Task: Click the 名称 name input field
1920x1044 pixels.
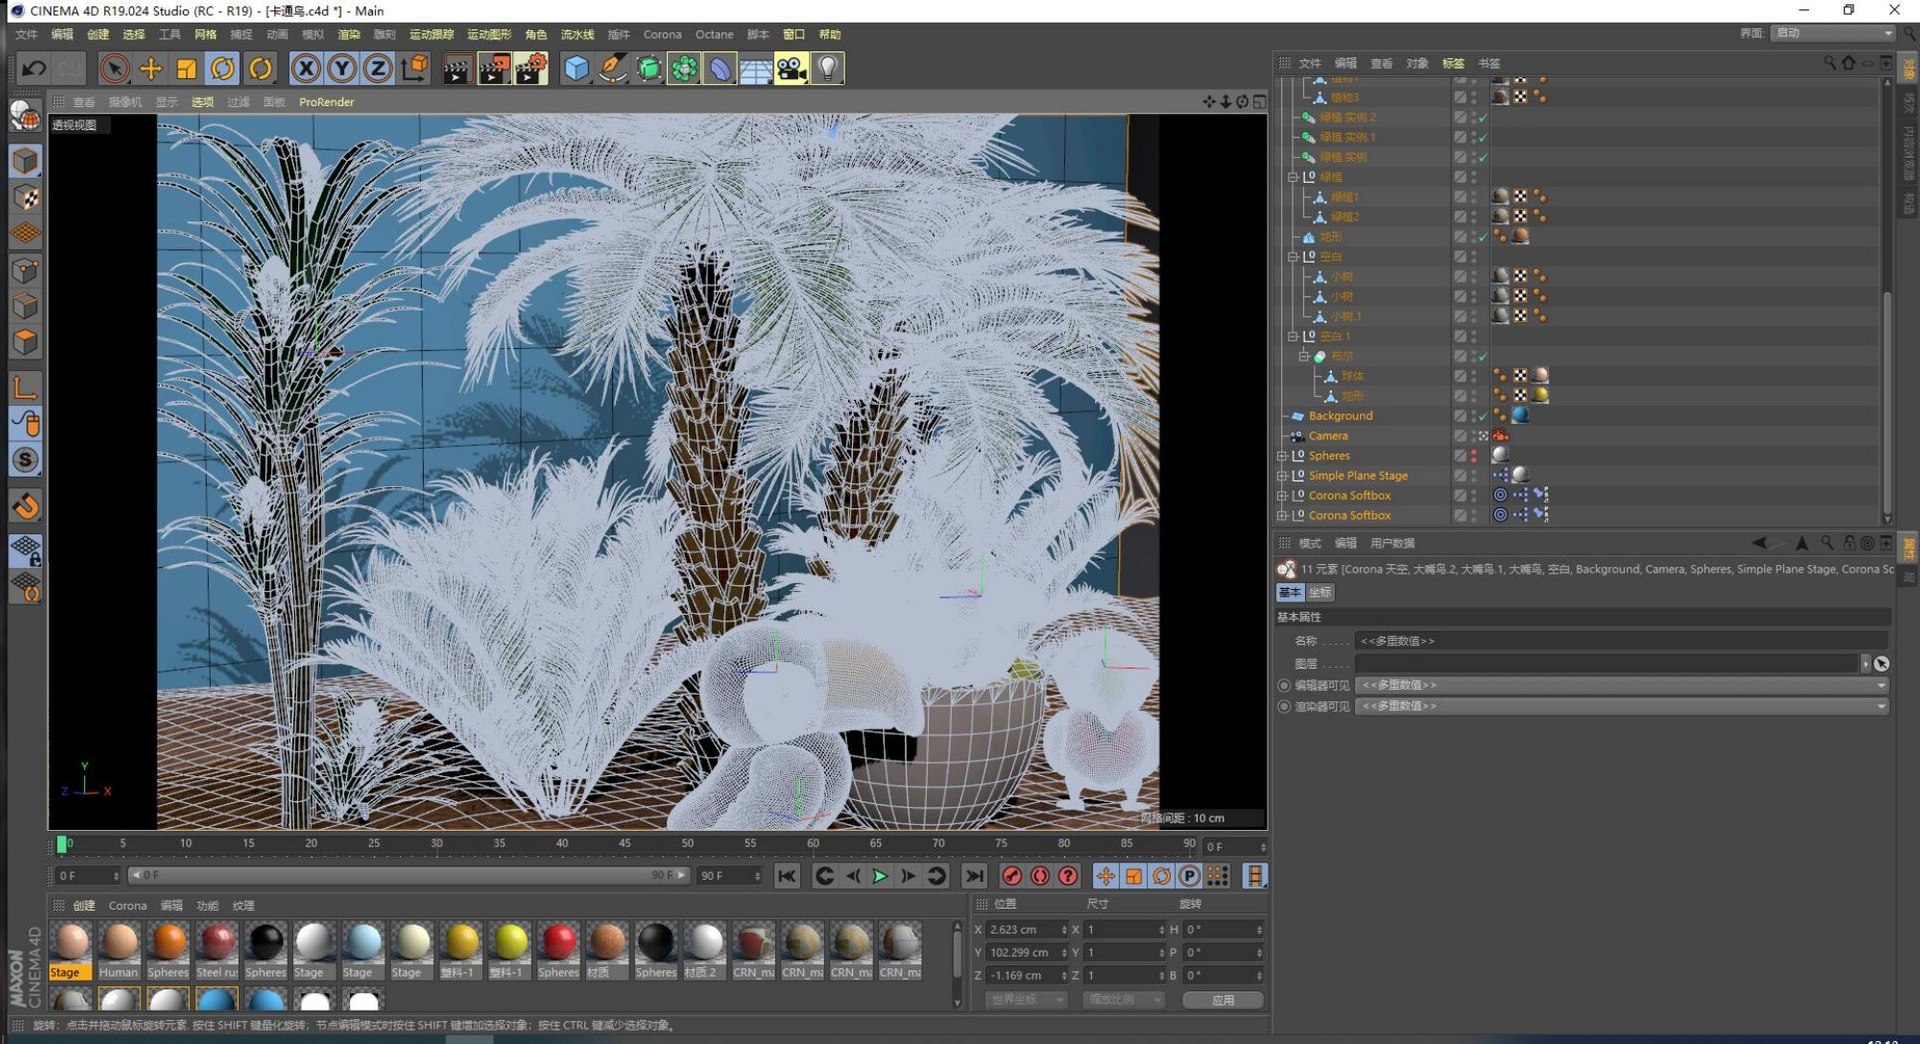Action: tap(1620, 641)
